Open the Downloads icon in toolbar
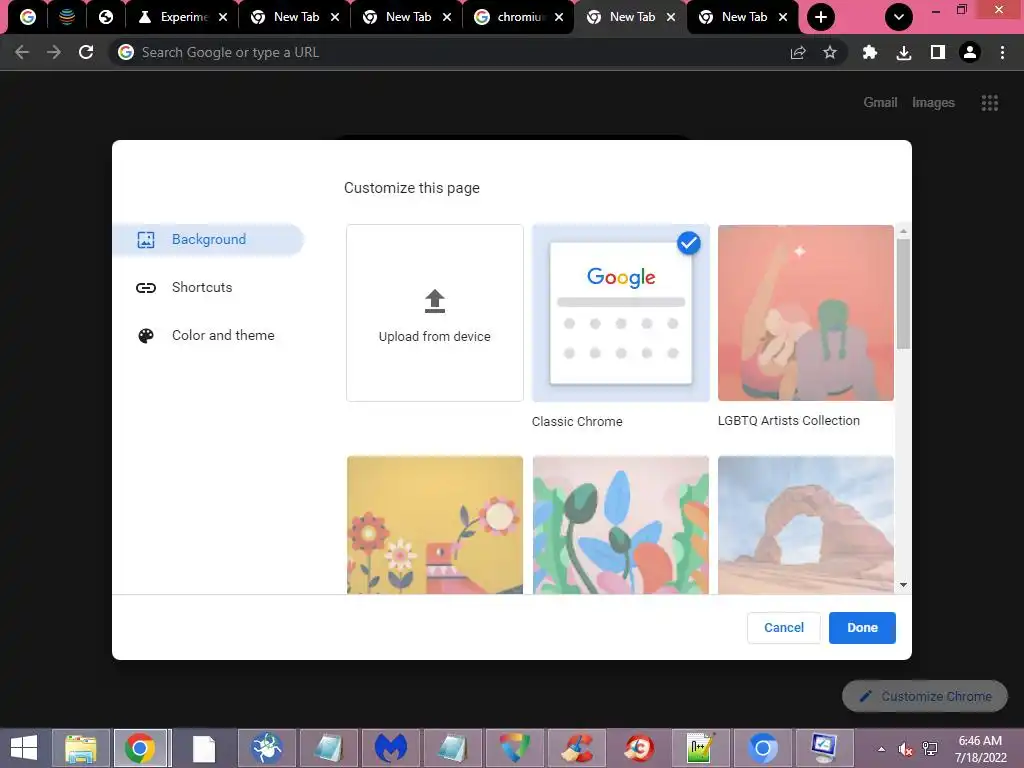 [x=904, y=52]
